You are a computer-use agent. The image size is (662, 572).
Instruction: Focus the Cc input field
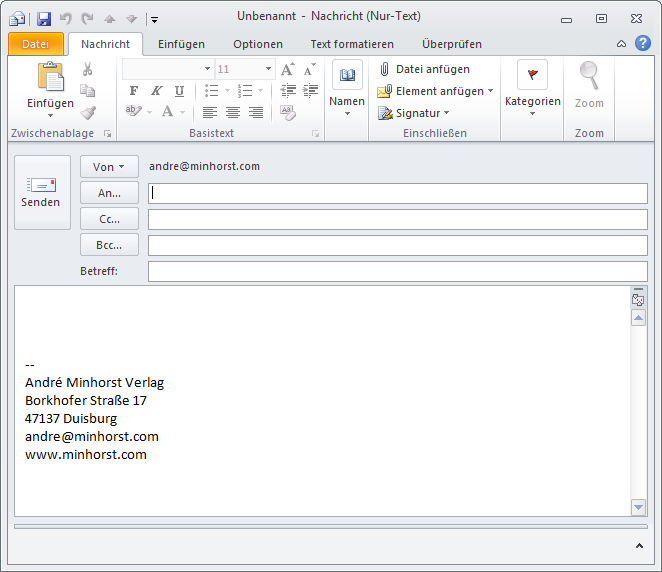(398, 220)
